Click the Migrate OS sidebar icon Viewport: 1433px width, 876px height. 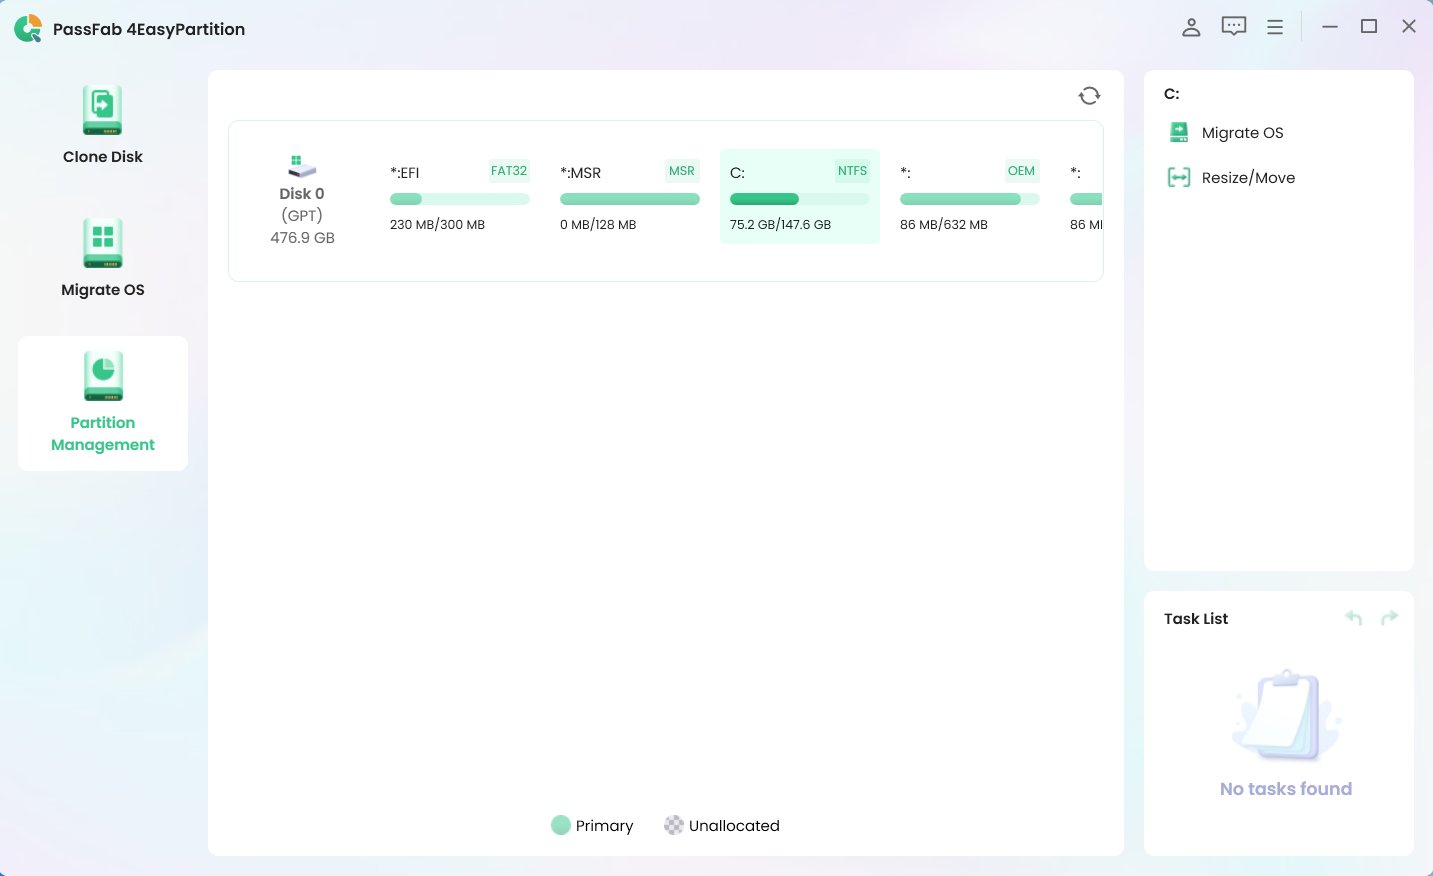pyautogui.click(x=102, y=244)
